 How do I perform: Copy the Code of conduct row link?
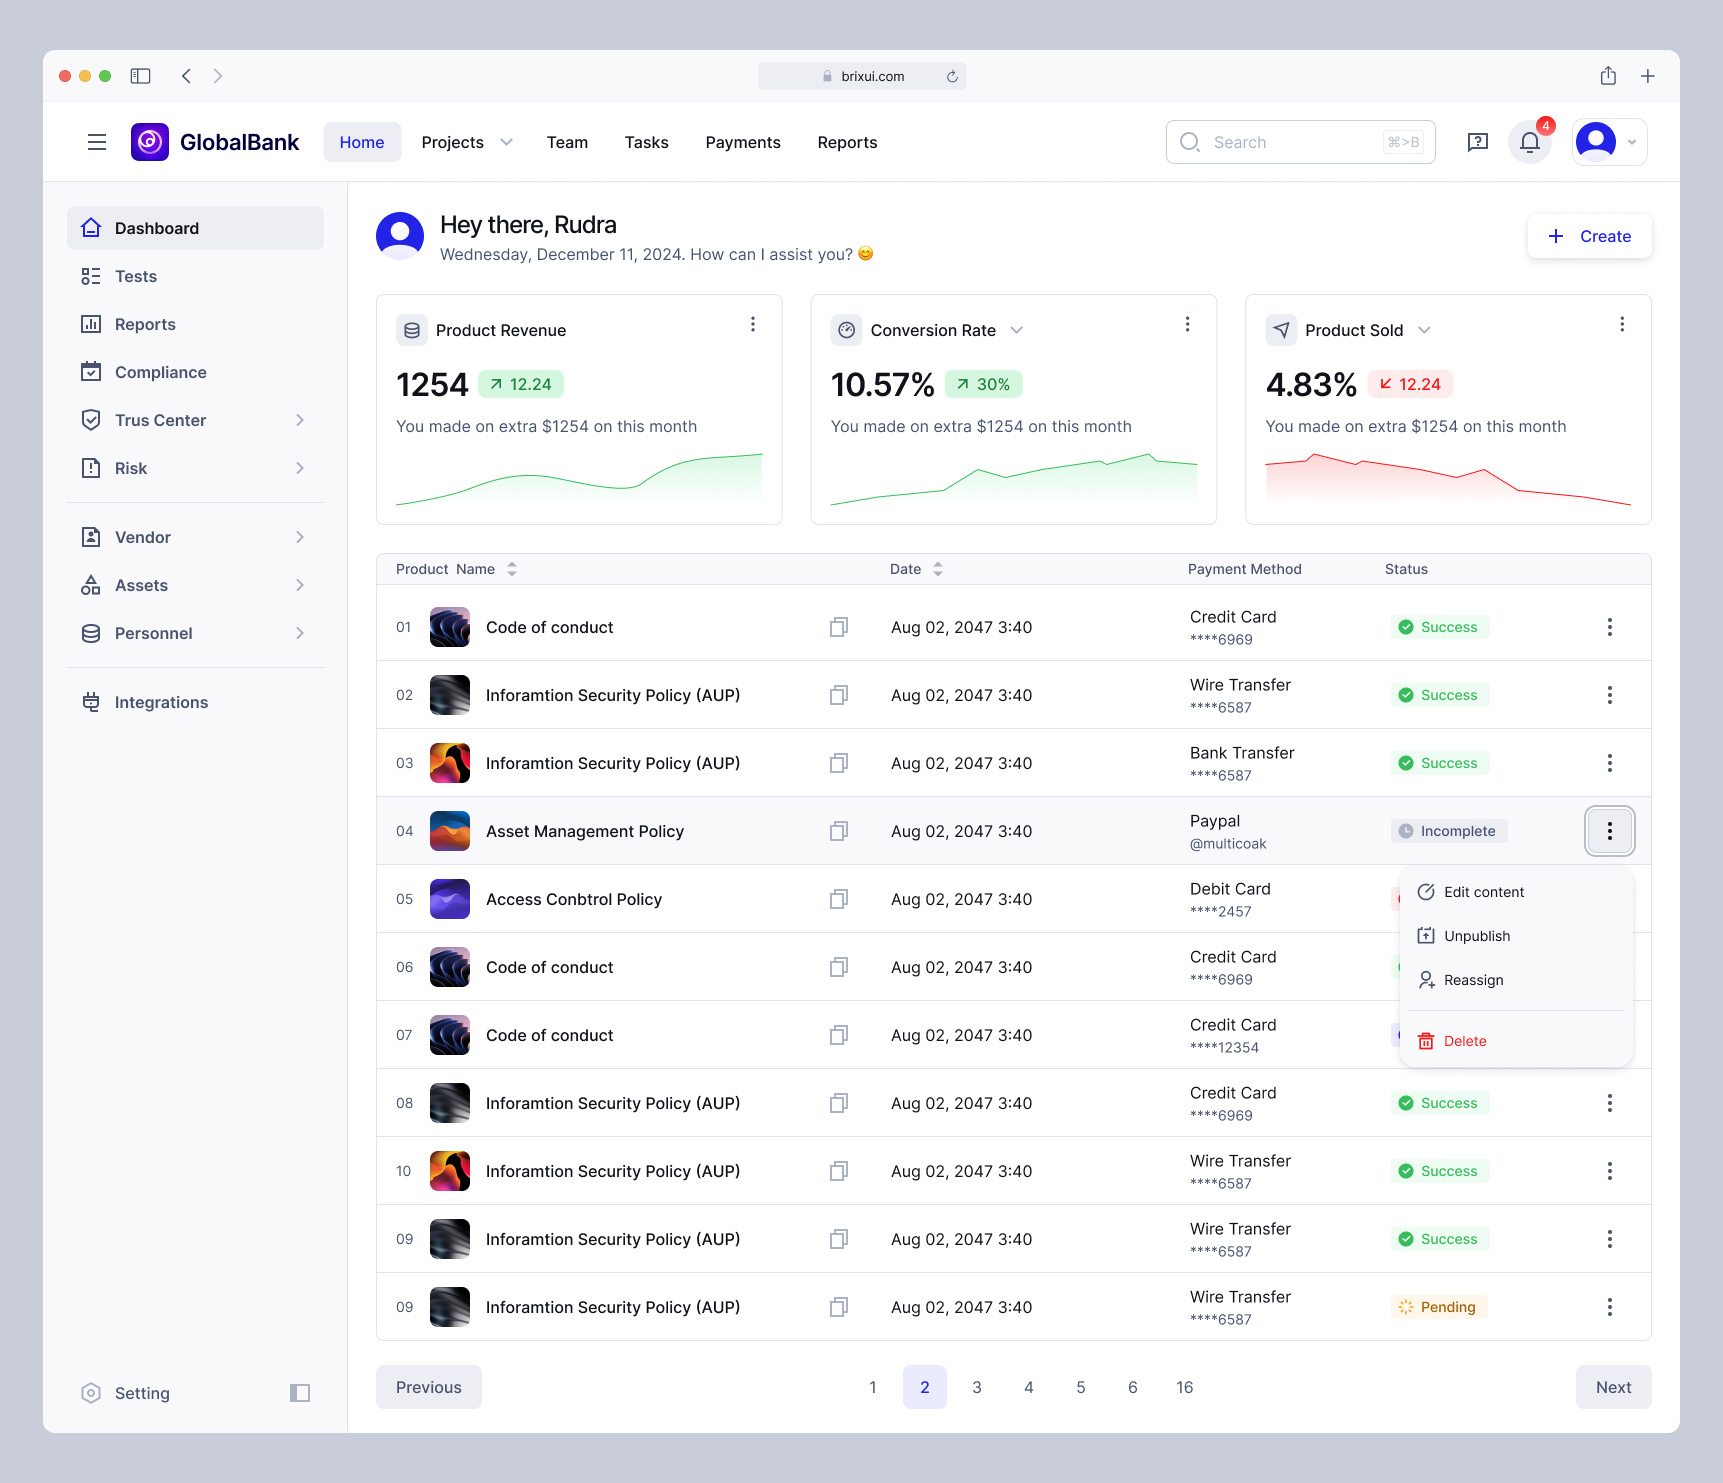coord(839,627)
